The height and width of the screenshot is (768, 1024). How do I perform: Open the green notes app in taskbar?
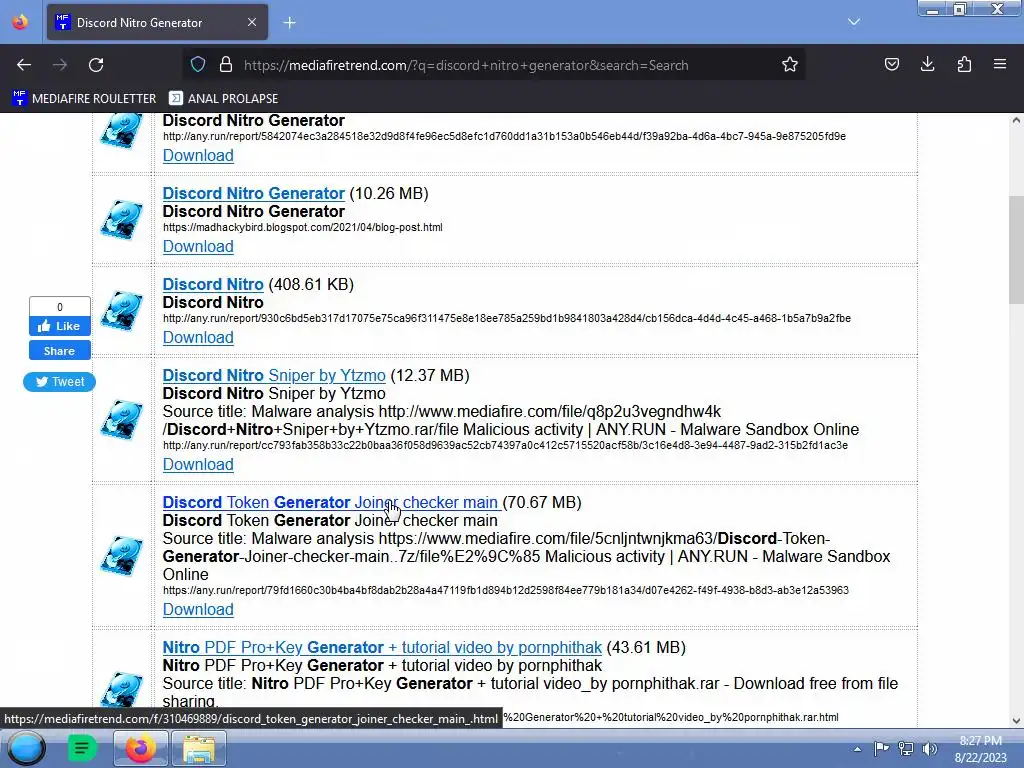pos(82,748)
